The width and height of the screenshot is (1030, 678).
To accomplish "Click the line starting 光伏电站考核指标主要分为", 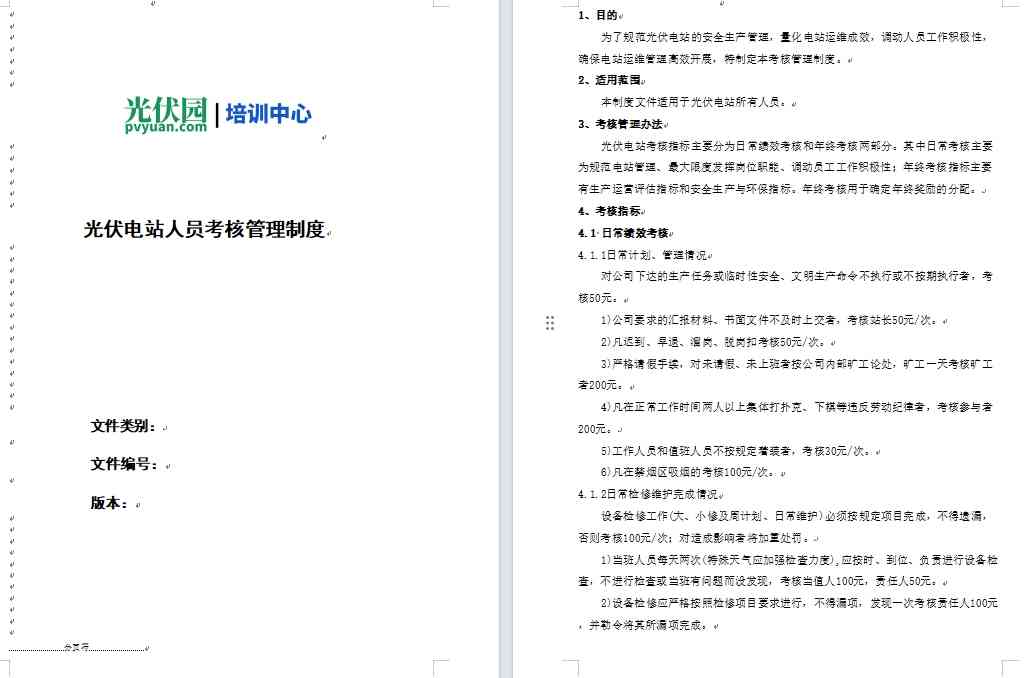I will click(x=796, y=145).
